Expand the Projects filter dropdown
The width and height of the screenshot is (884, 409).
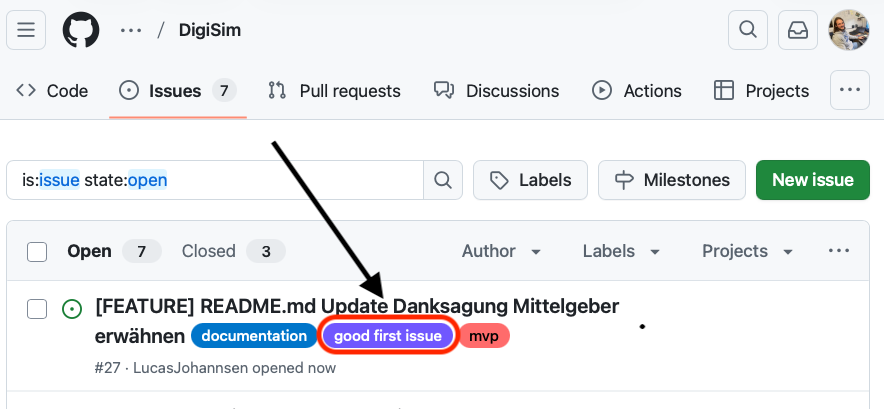pos(747,251)
